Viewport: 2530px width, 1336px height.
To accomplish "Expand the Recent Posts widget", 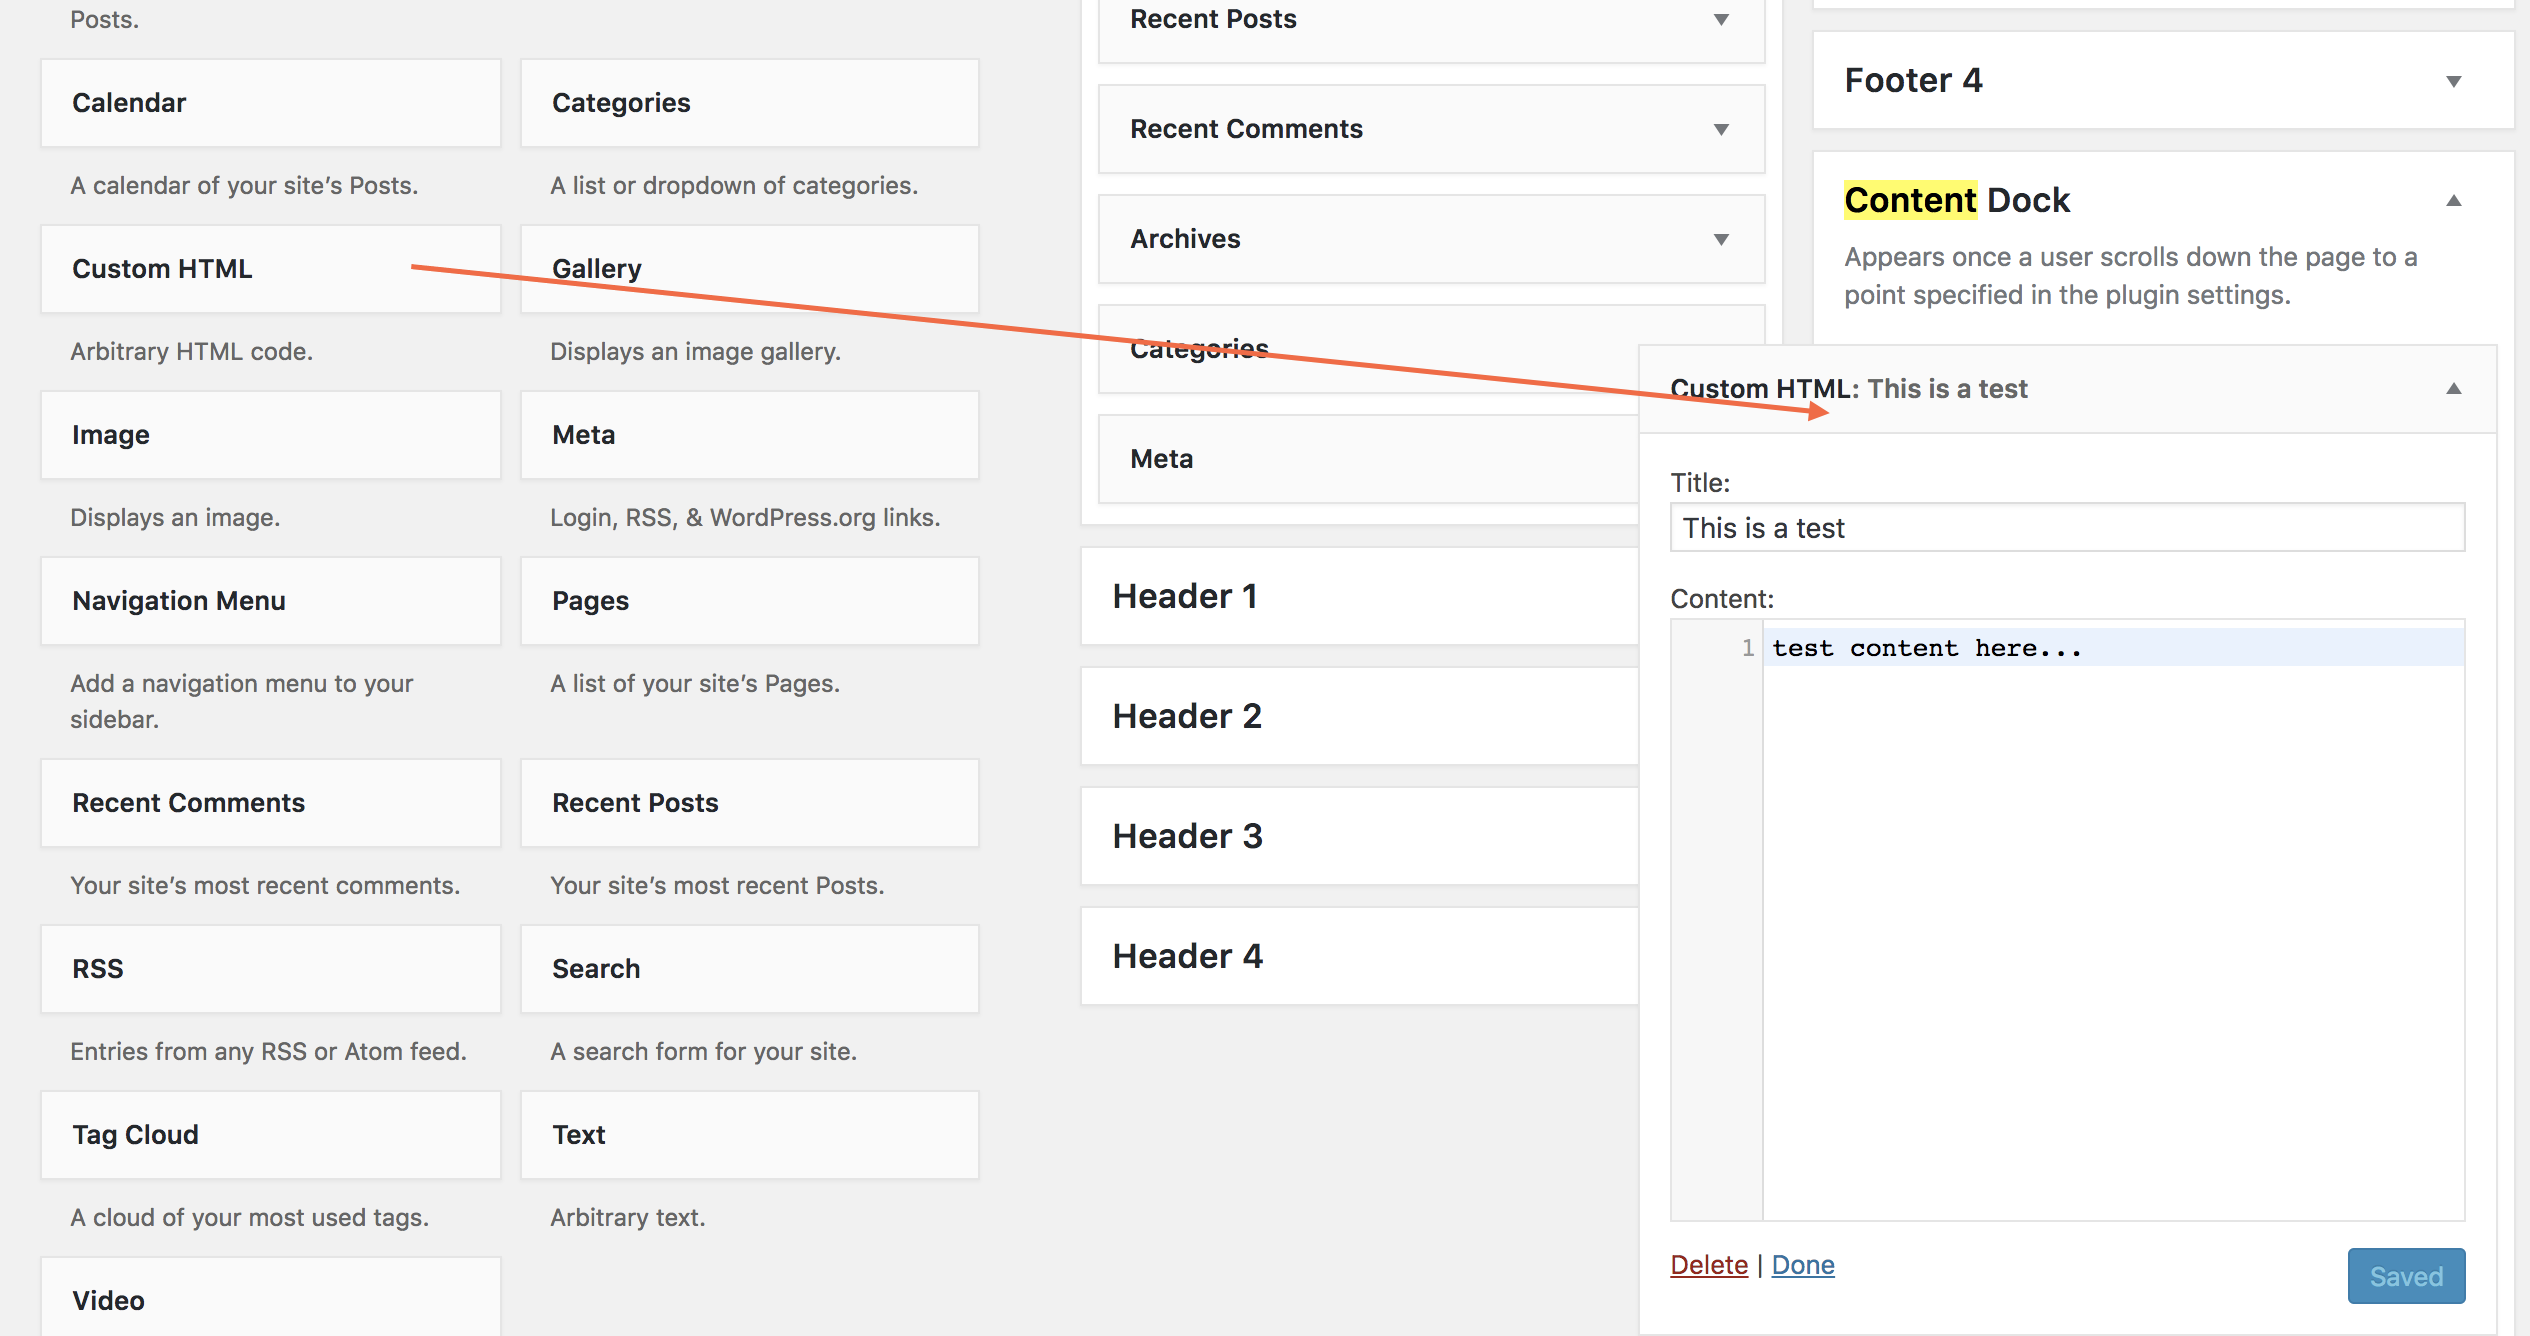I will [x=1721, y=18].
